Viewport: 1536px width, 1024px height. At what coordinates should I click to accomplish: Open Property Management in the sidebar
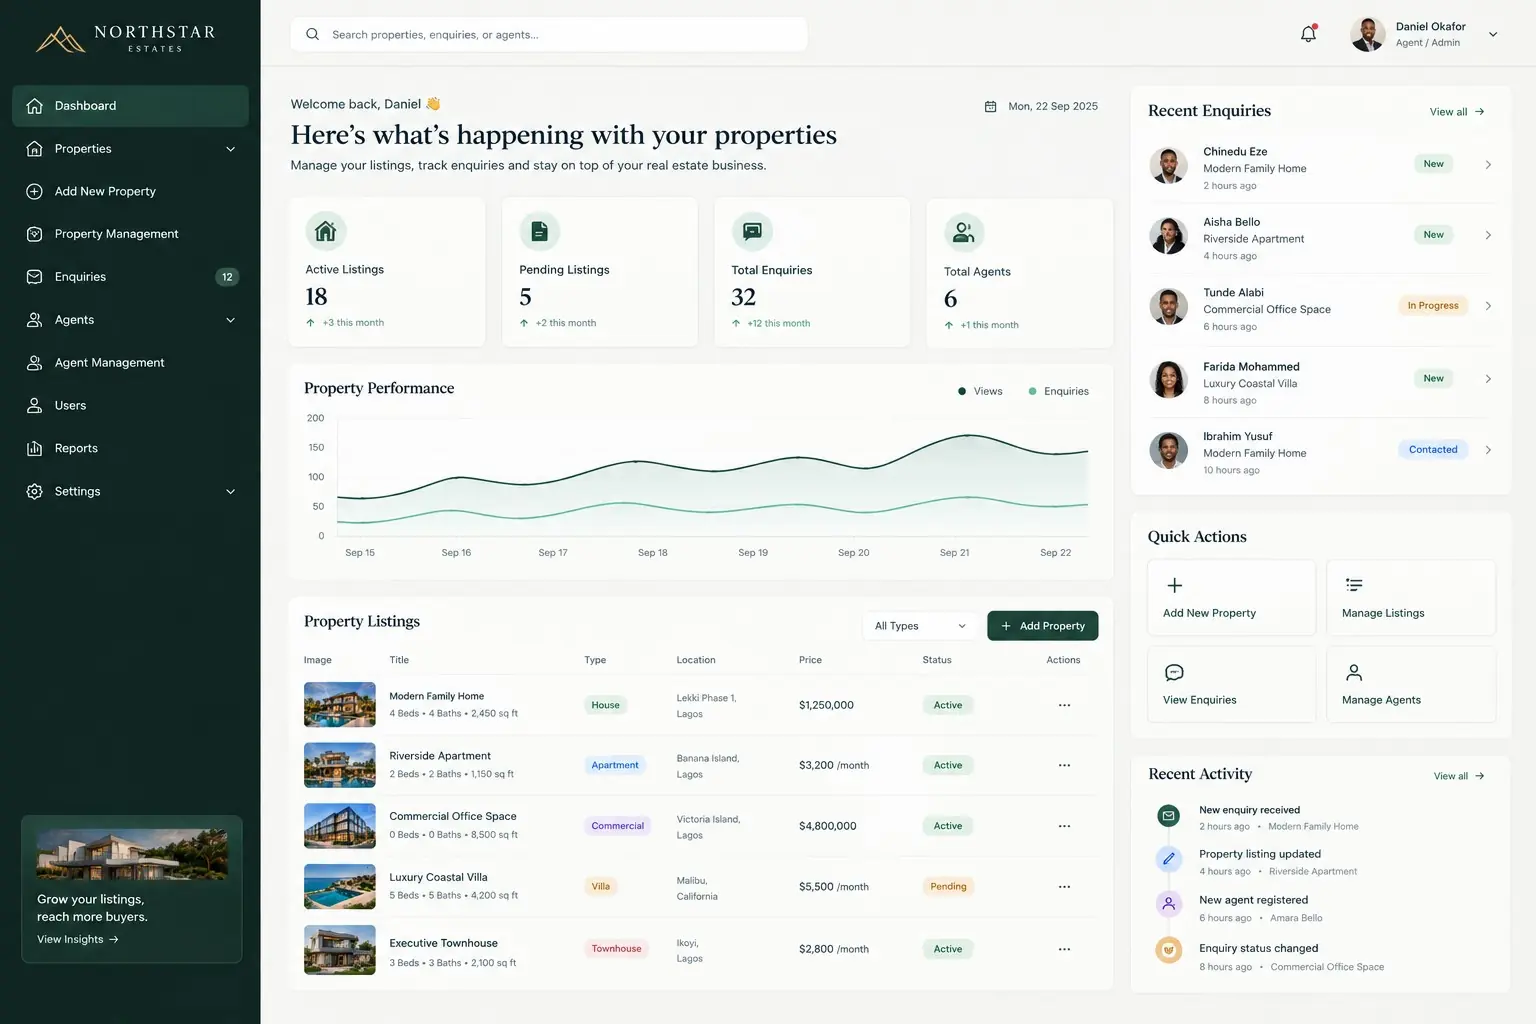pyautogui.click(x=130, y=234)
